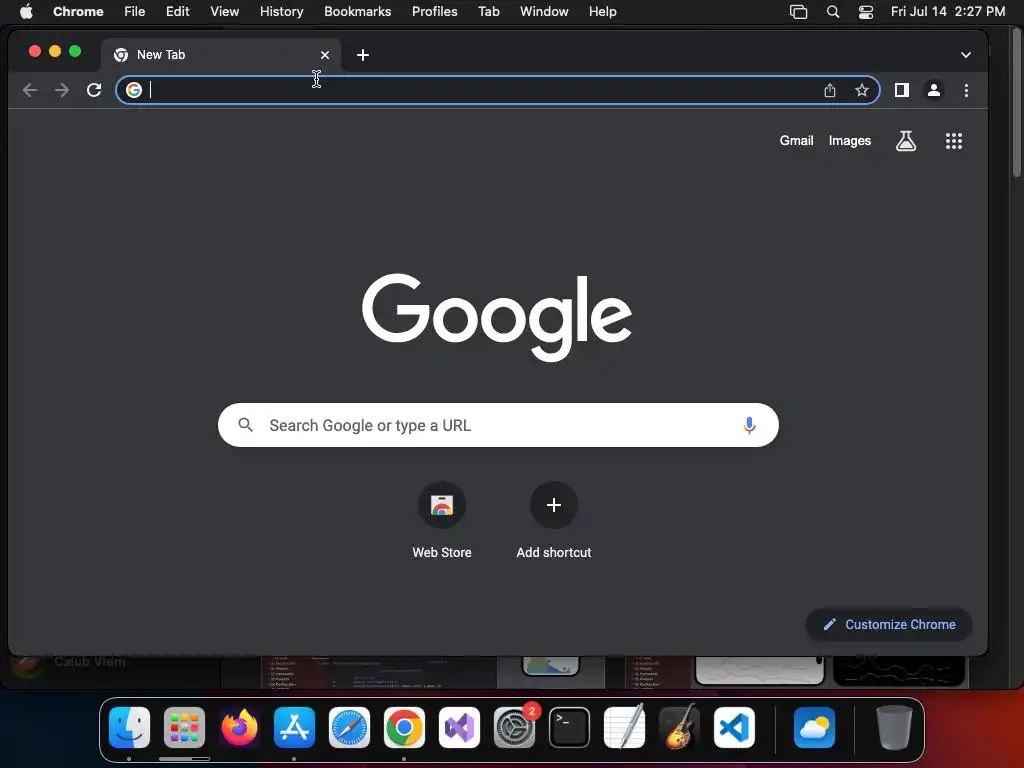Viewport: 1024px width, 768px height.
Task: Open Visual Studio Code from the Dock
Action: [x=734, y=728]
